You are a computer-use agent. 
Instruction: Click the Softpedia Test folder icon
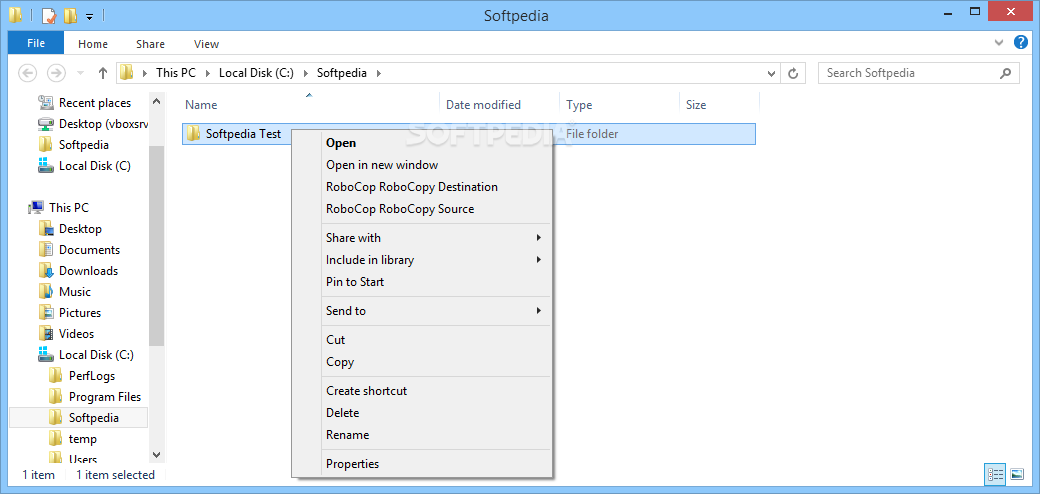tap(193, 134)
